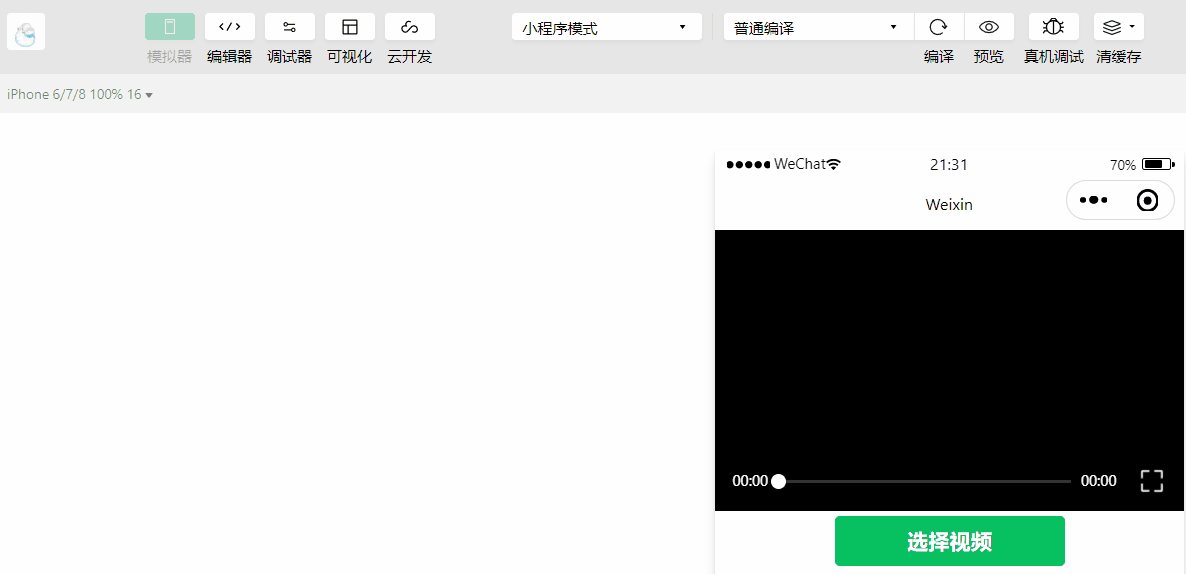Open the visualization (可视化) layout icon
The image size is (1186, 574).
(x=349, y=26)
